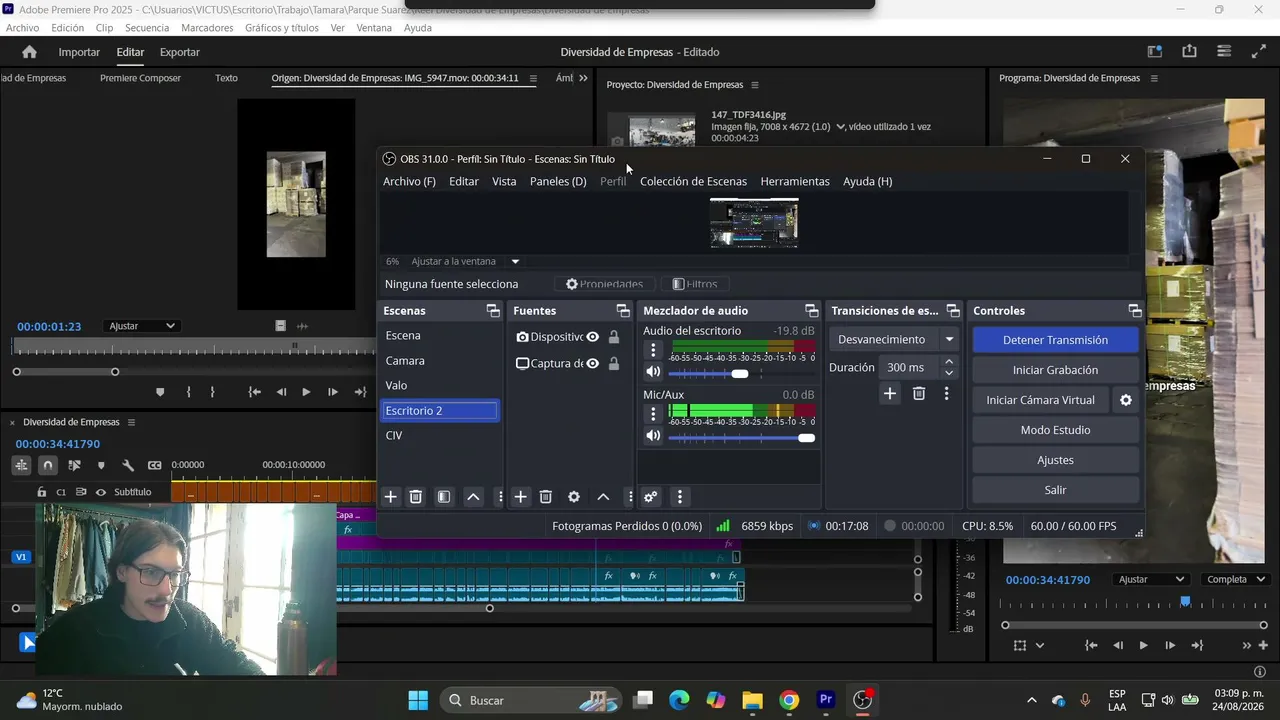Open Program monitor Ajustar zoom dropdown

click(x=1151, y=580)
